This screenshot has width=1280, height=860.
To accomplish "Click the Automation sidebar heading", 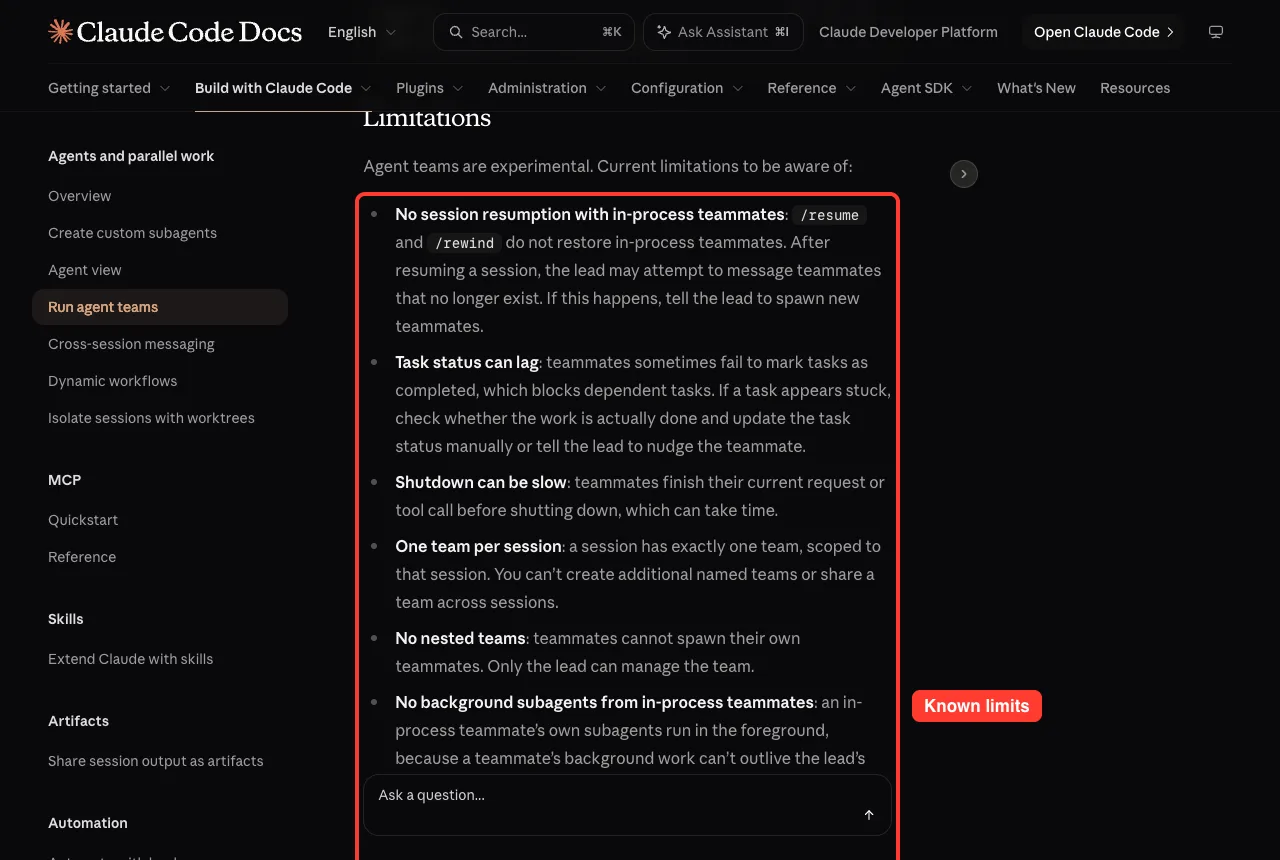I will point(88,823).
